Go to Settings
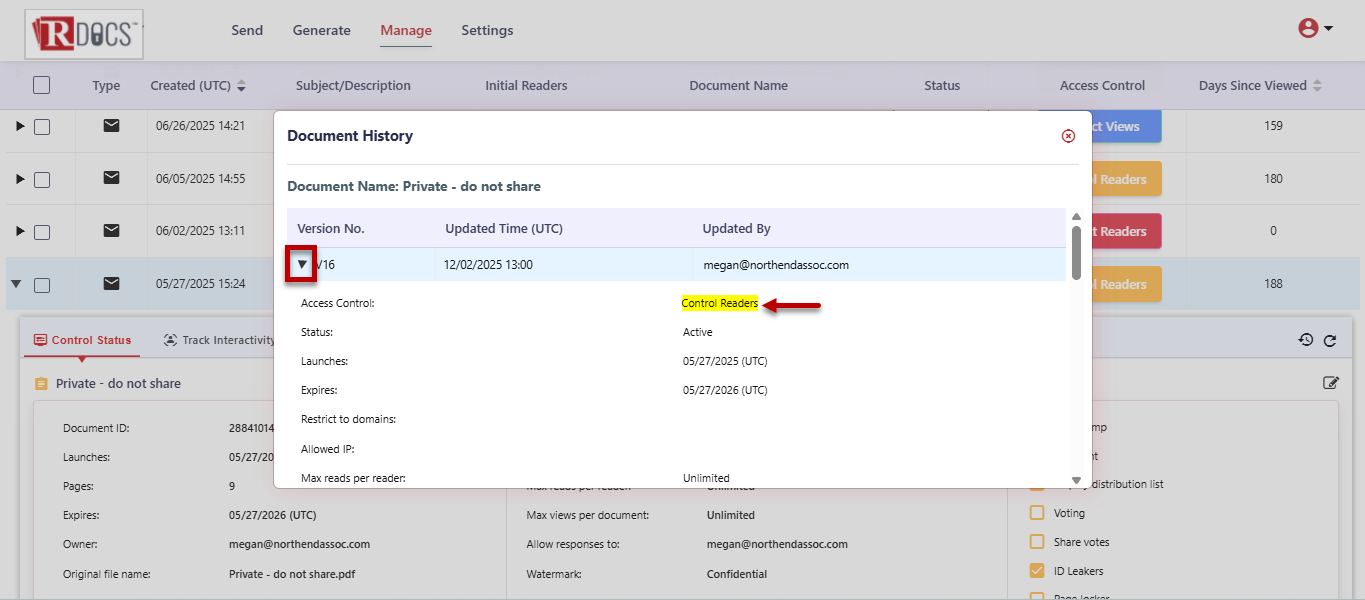1365x600 pixels. point(487,30)
